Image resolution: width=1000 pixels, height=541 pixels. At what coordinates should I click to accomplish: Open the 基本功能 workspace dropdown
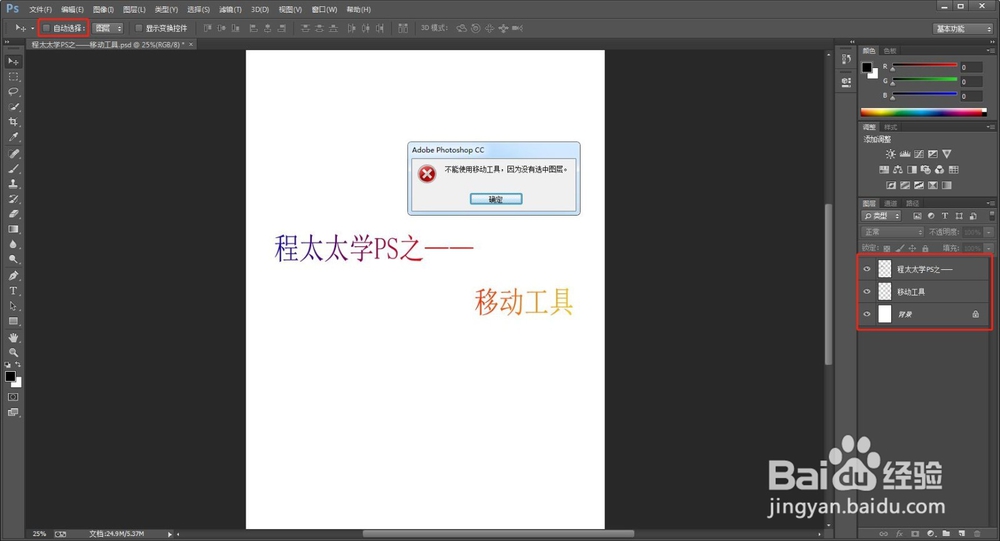(963, 29)
